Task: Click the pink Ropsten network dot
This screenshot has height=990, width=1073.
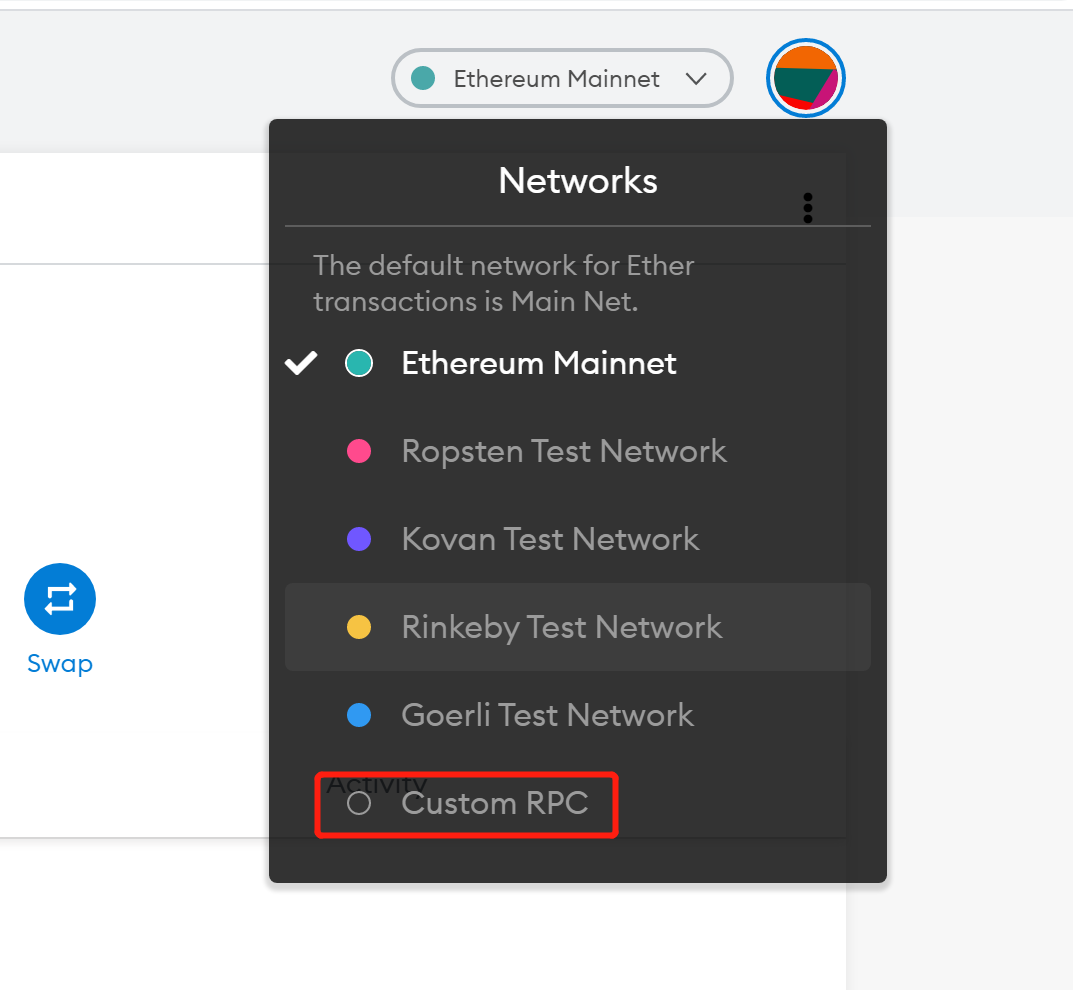Action: [x=358, y=451]
